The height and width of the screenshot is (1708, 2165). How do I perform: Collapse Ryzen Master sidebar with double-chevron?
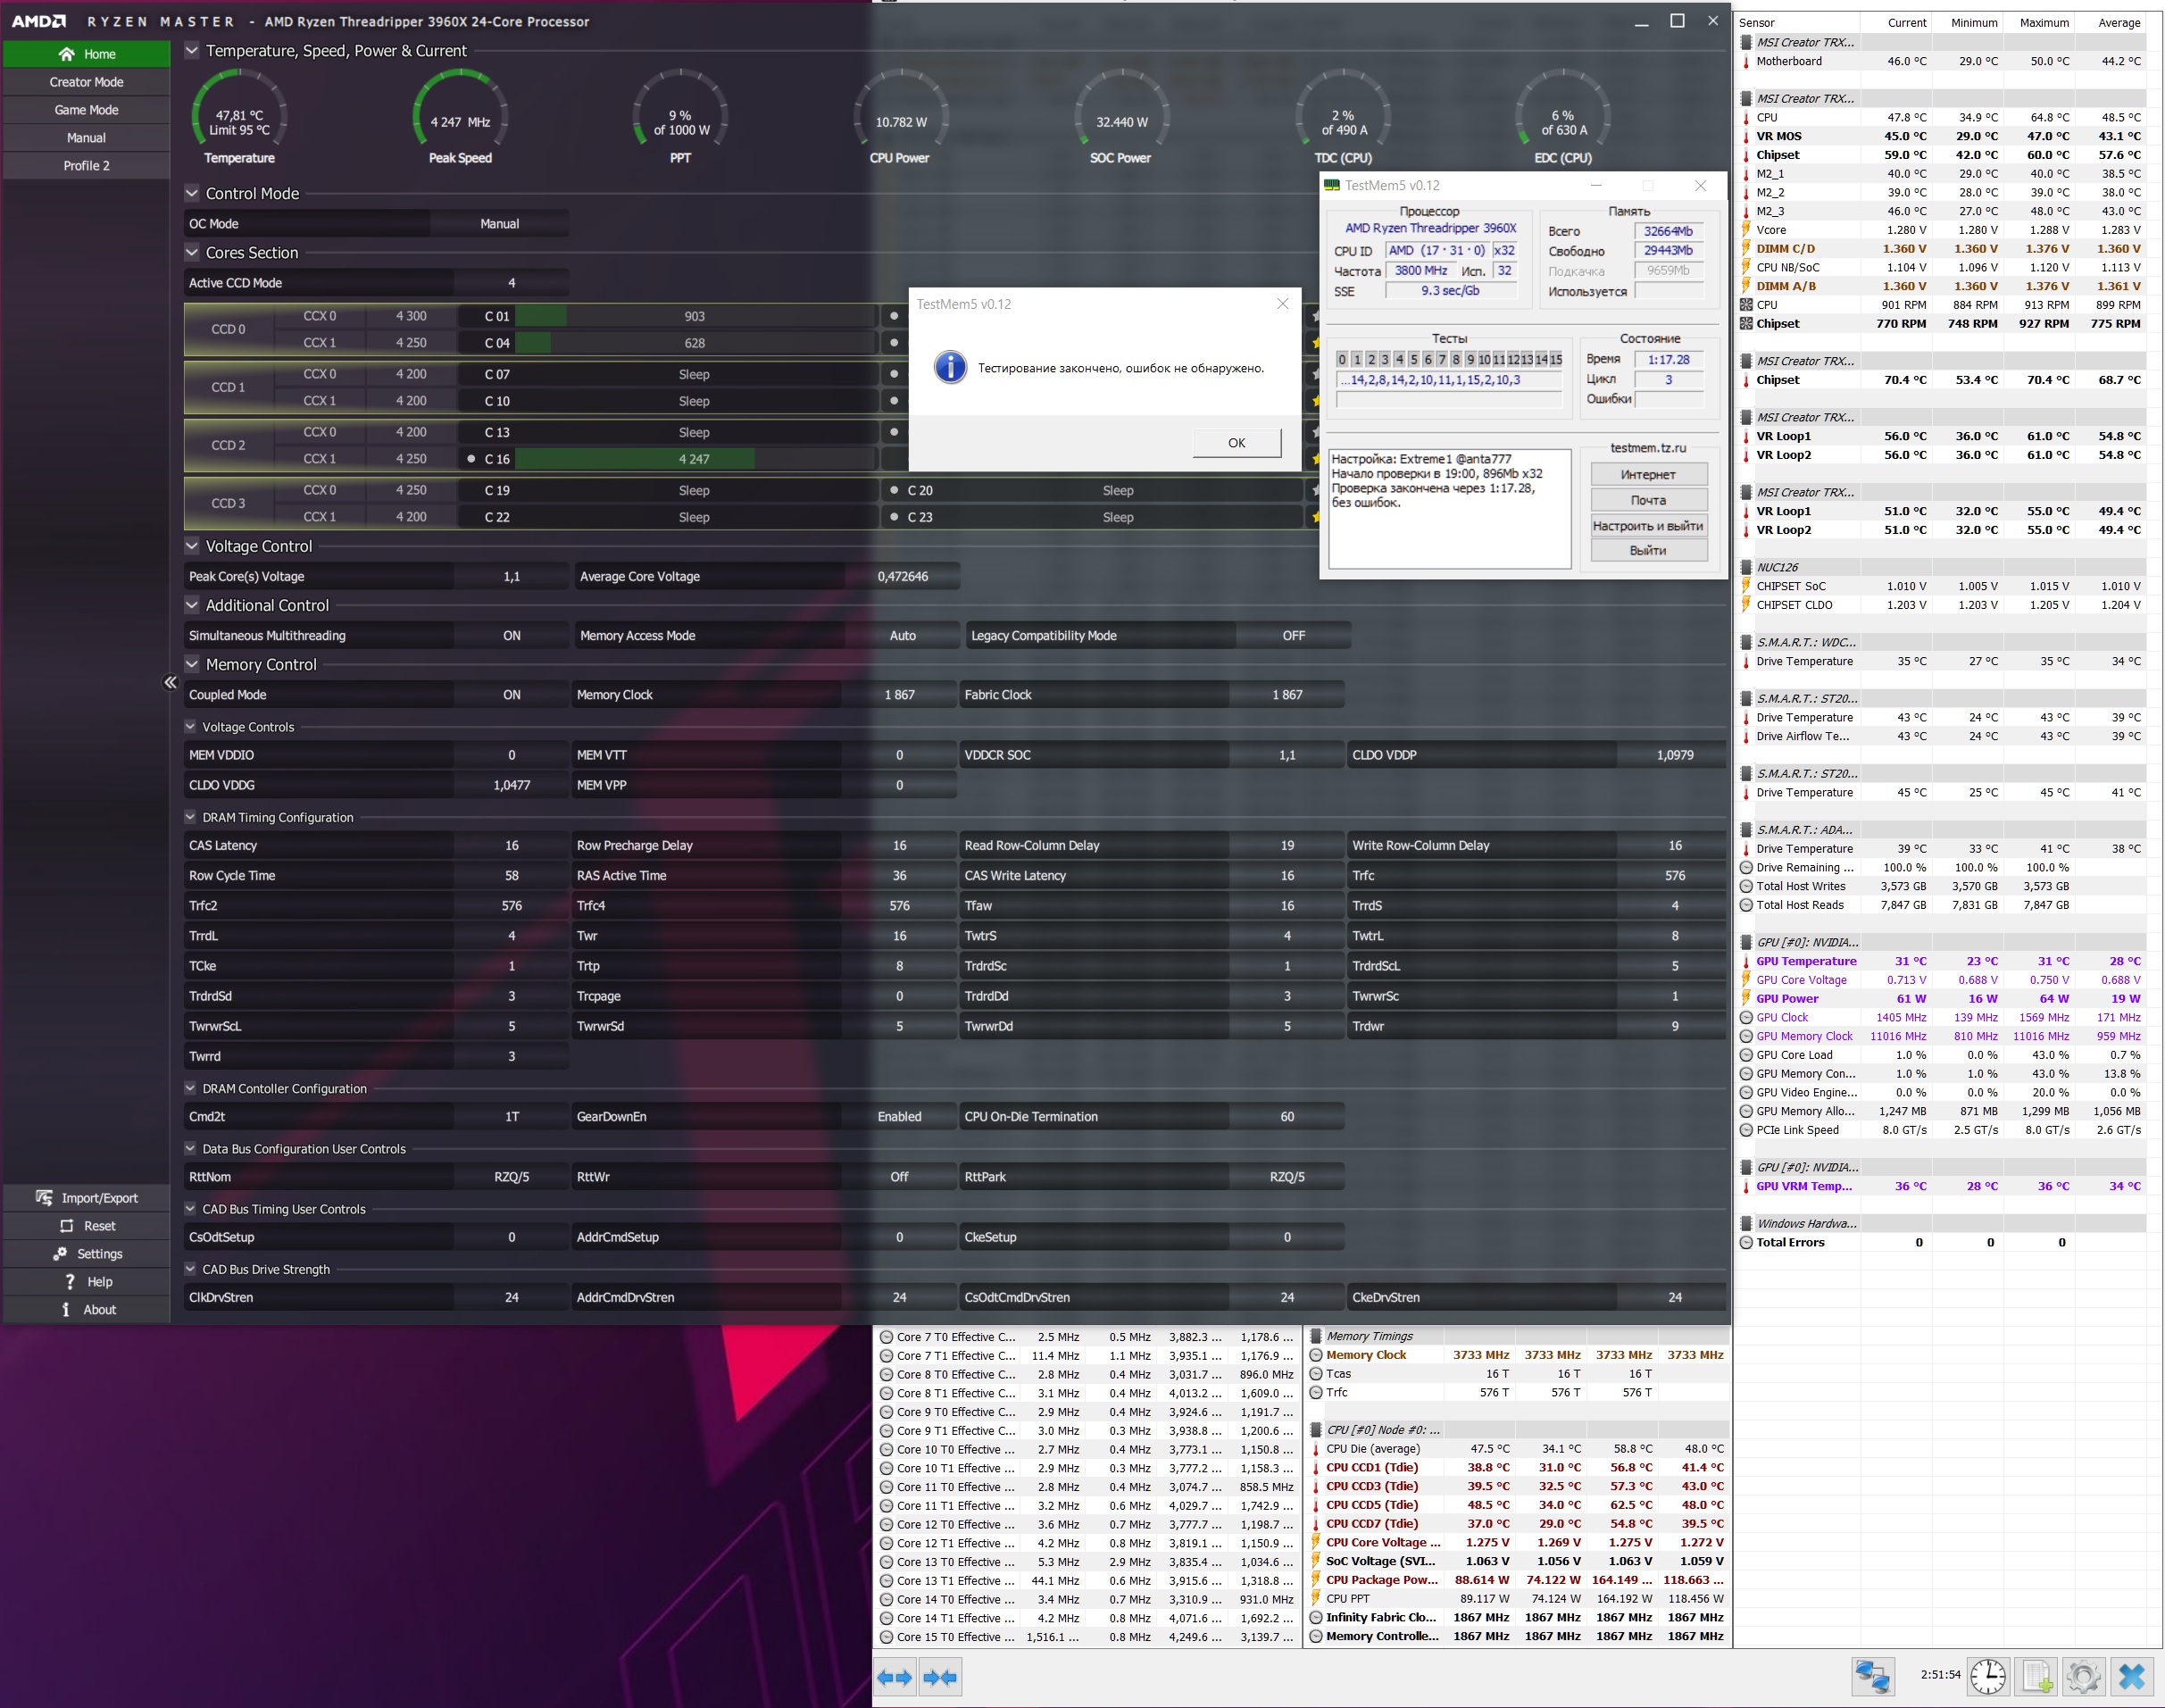click(x=170, y=683)
